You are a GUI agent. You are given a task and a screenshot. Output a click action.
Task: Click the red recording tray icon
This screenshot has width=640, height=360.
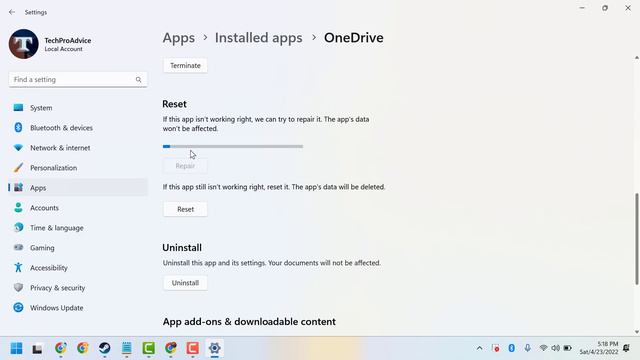[x=496, y=348]
